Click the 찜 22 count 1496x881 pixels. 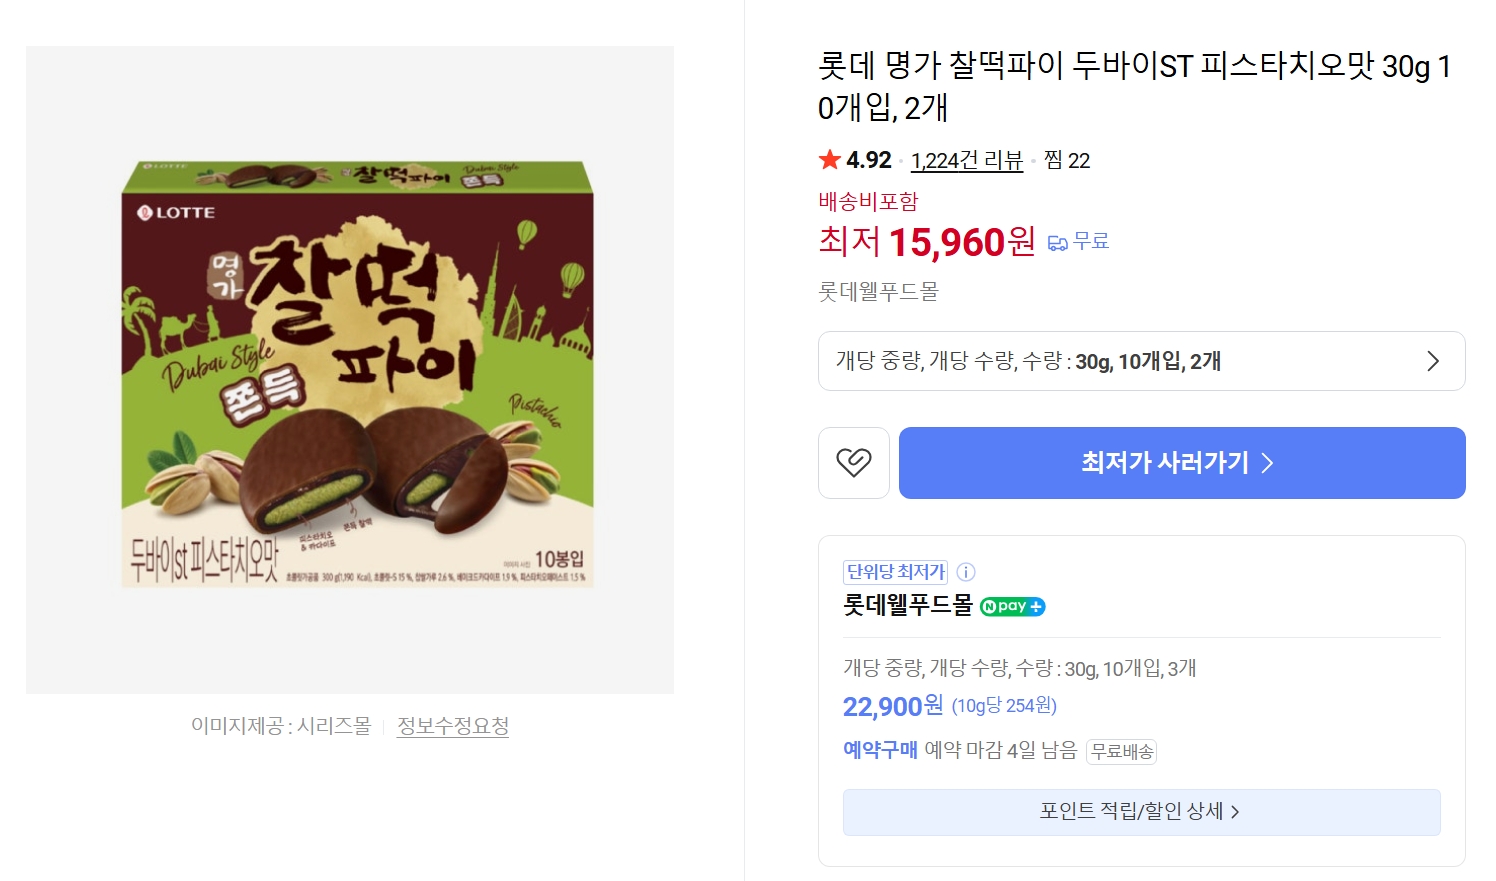click(1066, 161)
